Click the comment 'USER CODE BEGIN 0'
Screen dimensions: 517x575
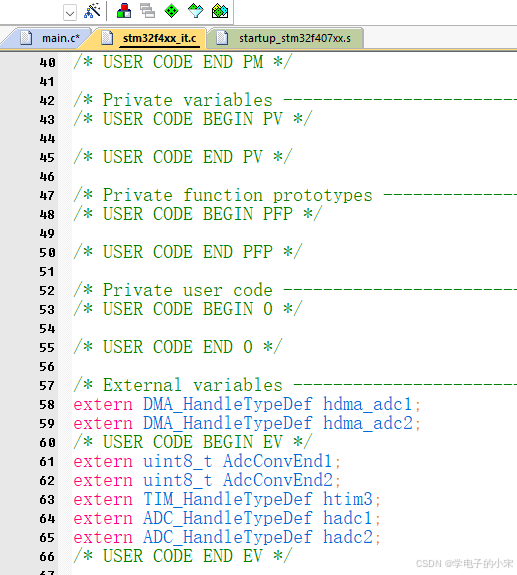(188, 309)
